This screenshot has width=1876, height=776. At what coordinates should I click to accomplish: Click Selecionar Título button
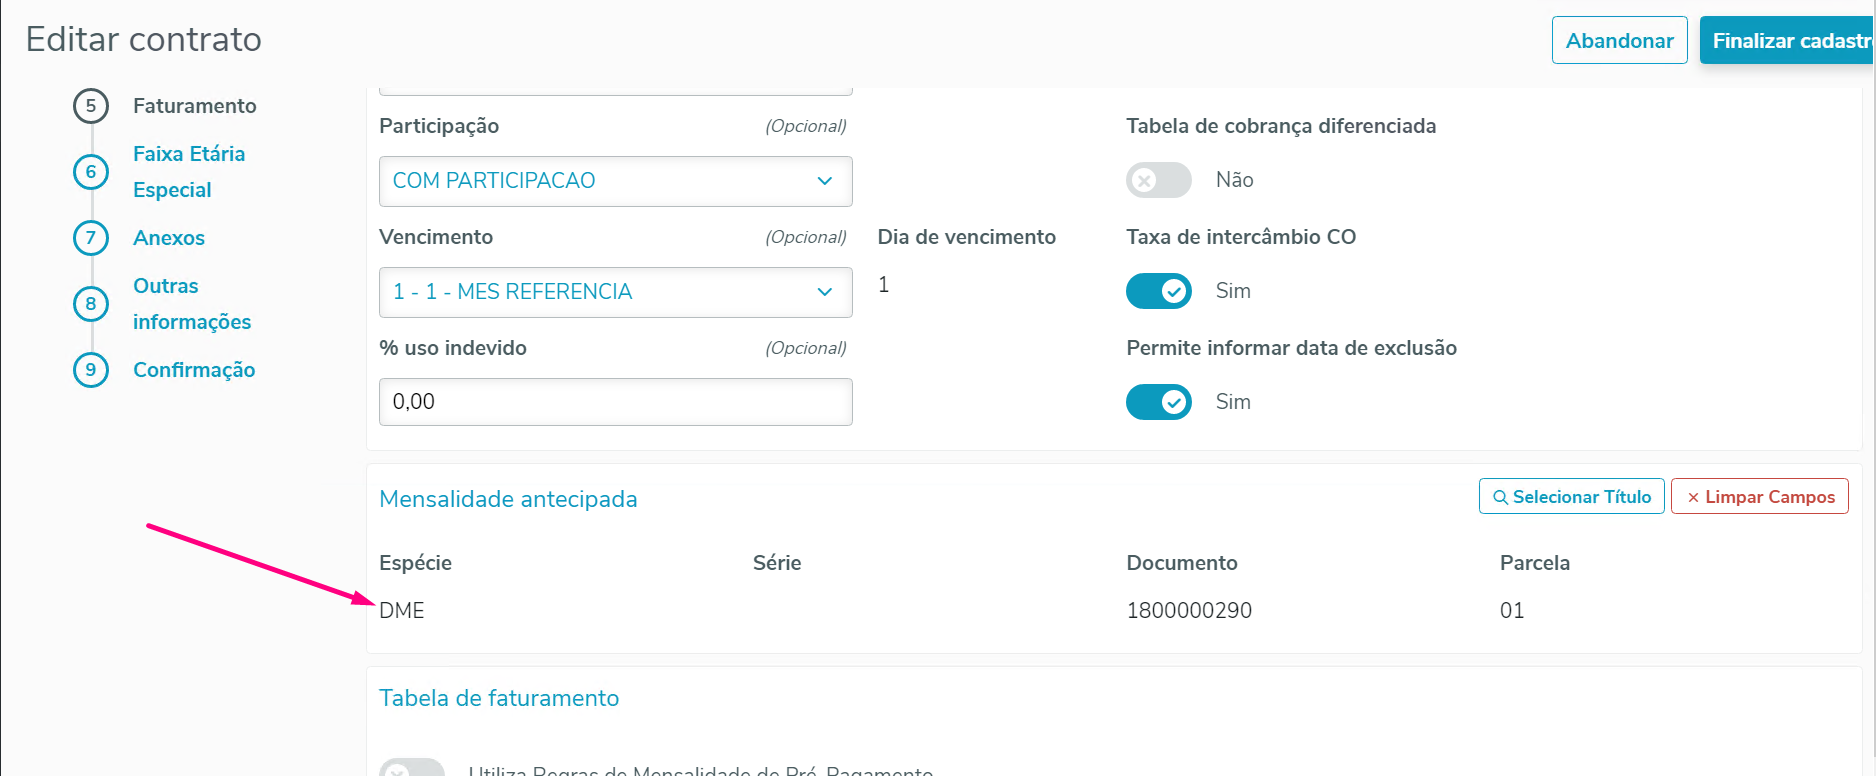tap(1572, 497)
